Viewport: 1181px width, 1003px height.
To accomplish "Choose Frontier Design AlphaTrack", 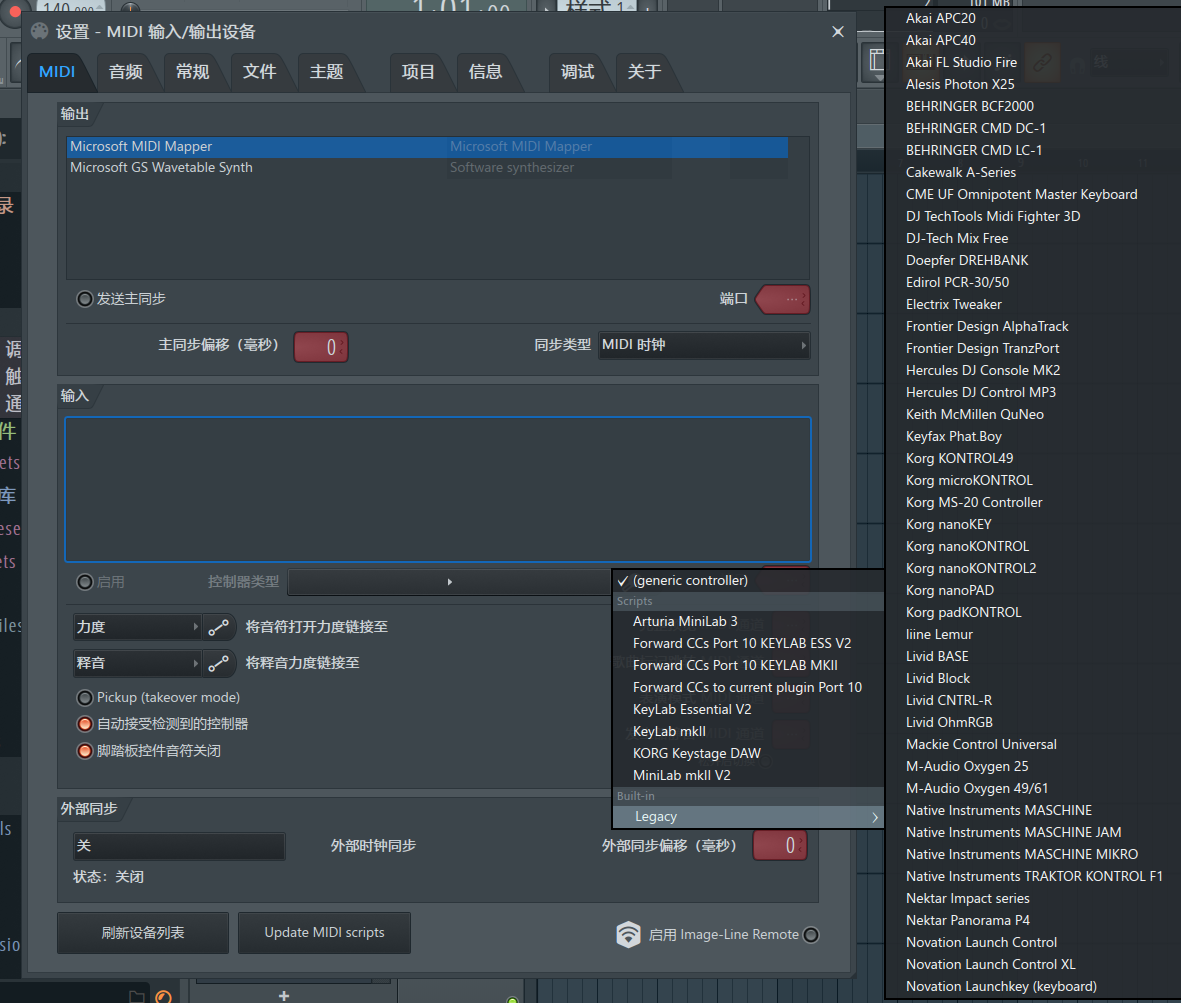I will pyautogui.click(x=1033, y=327).
